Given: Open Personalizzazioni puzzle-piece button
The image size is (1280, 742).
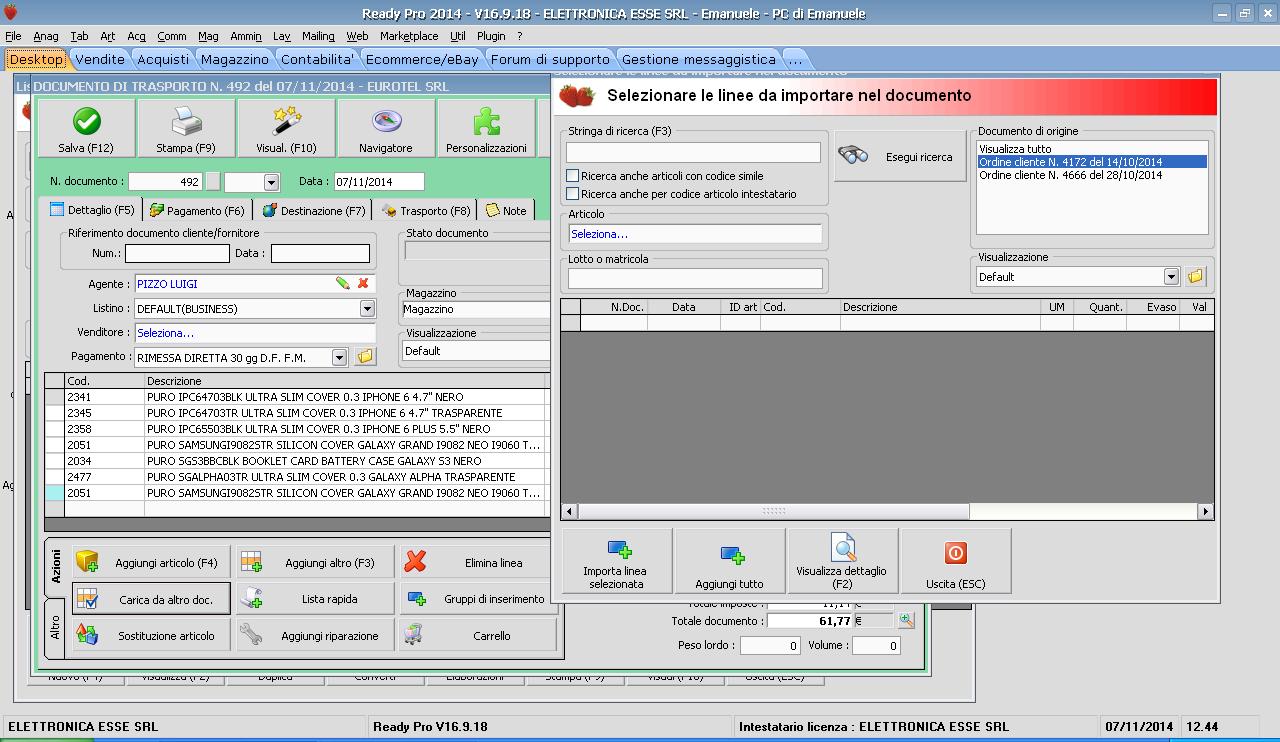Looking at the screenshot, I should coord(486,129).
